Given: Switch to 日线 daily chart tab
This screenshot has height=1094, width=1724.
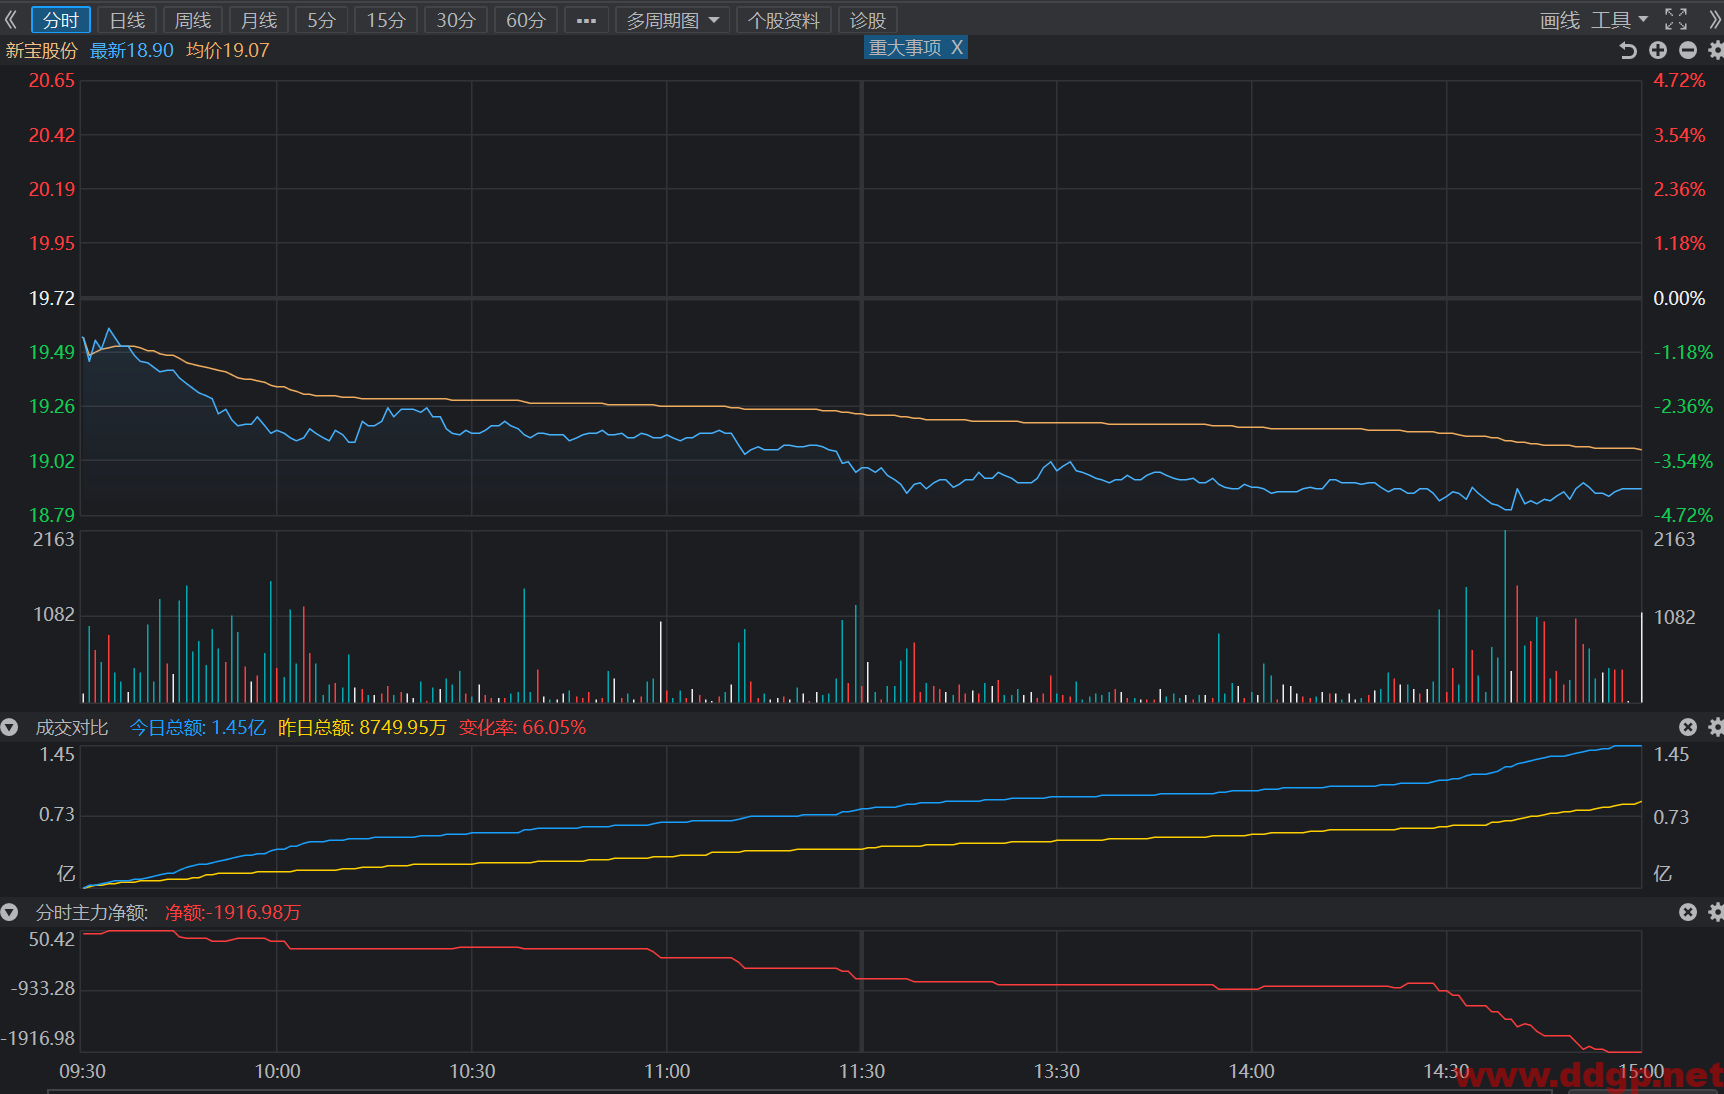Looking at the screenshot, I should (x=127, y=20).
